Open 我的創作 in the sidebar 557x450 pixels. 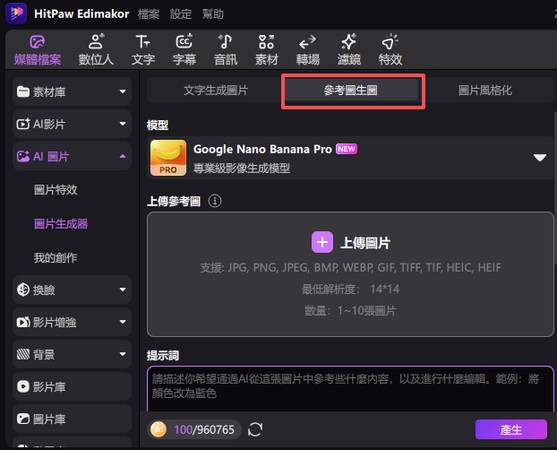tap(55, 257)
